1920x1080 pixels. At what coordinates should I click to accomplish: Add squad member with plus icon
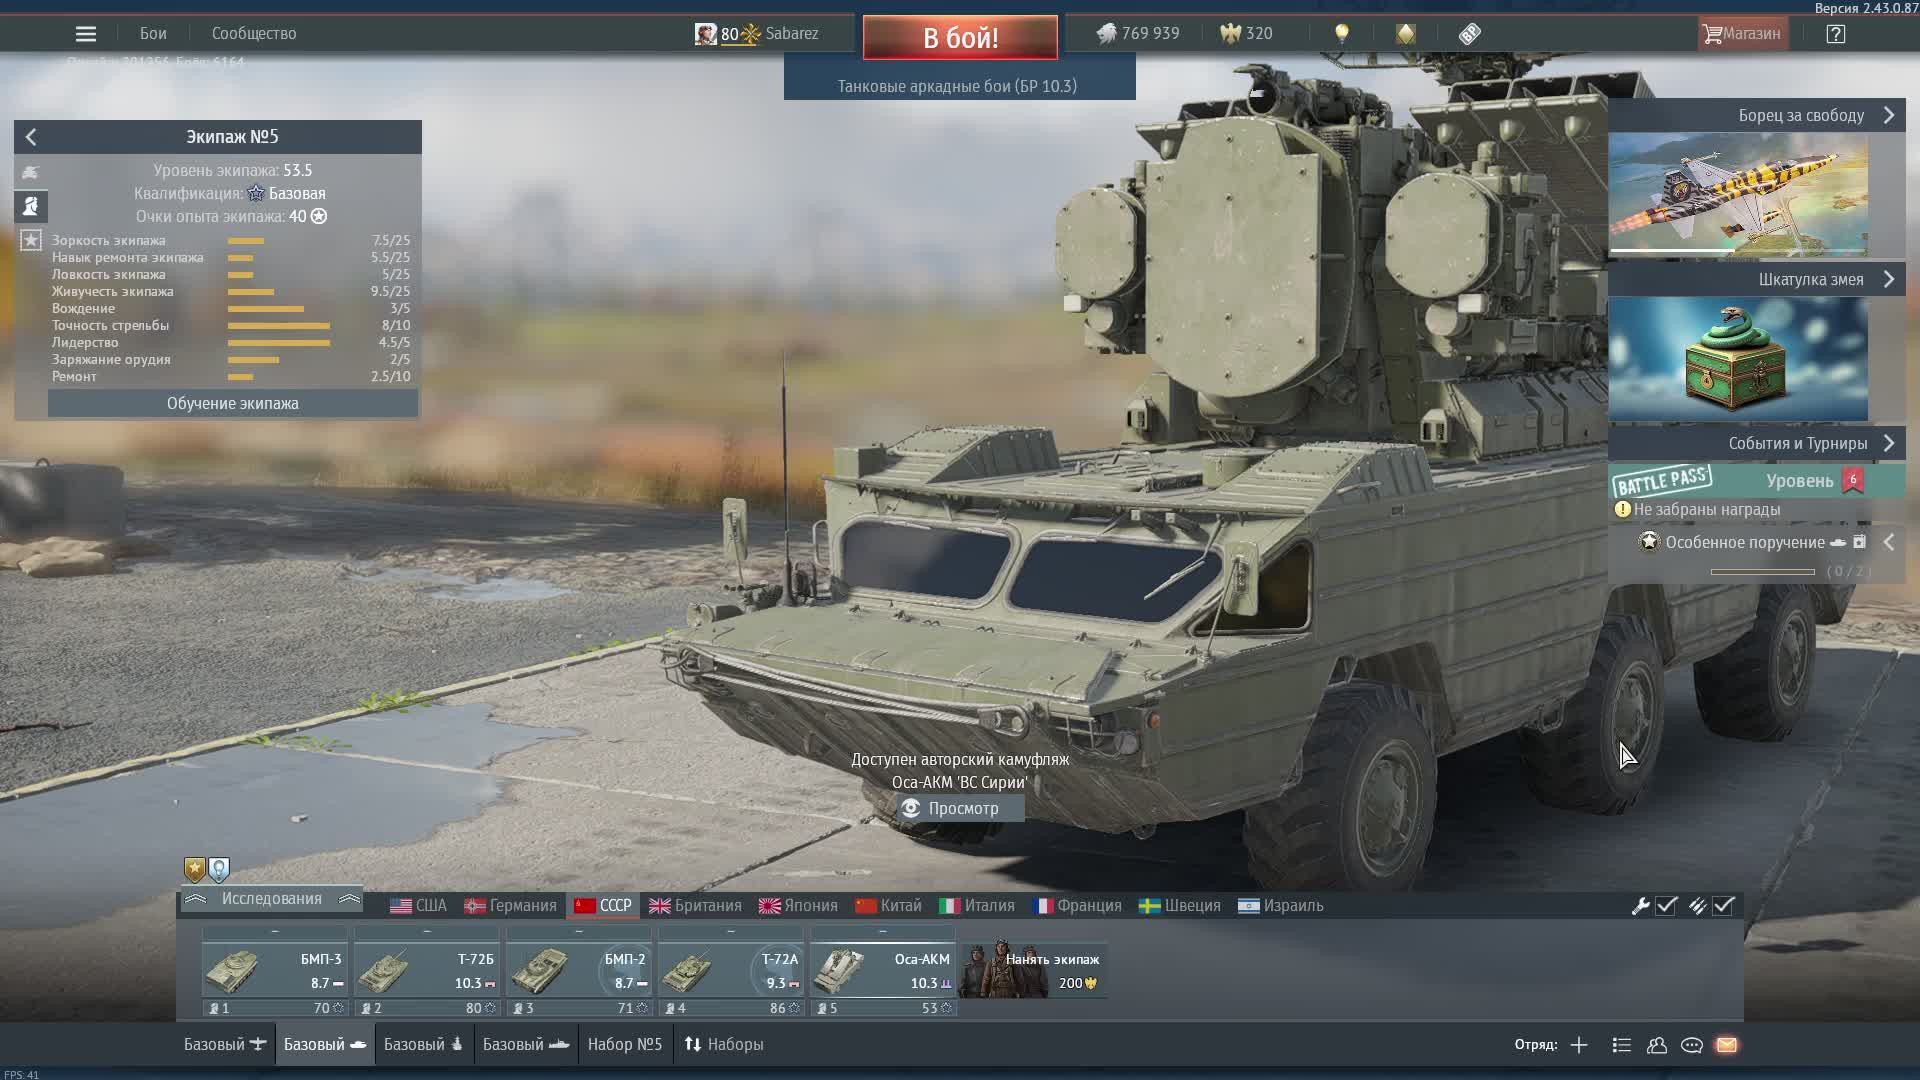[1579, 1045]
